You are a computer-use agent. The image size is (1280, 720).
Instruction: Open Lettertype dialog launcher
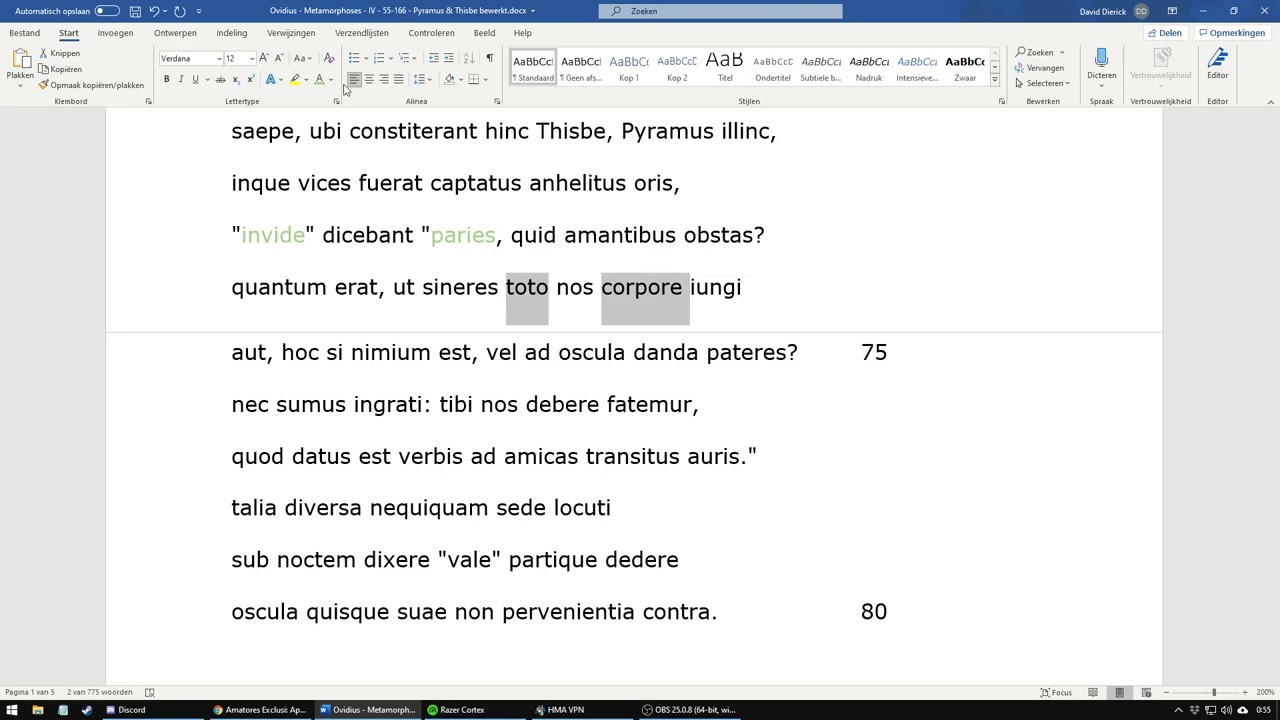click(336, 101)
